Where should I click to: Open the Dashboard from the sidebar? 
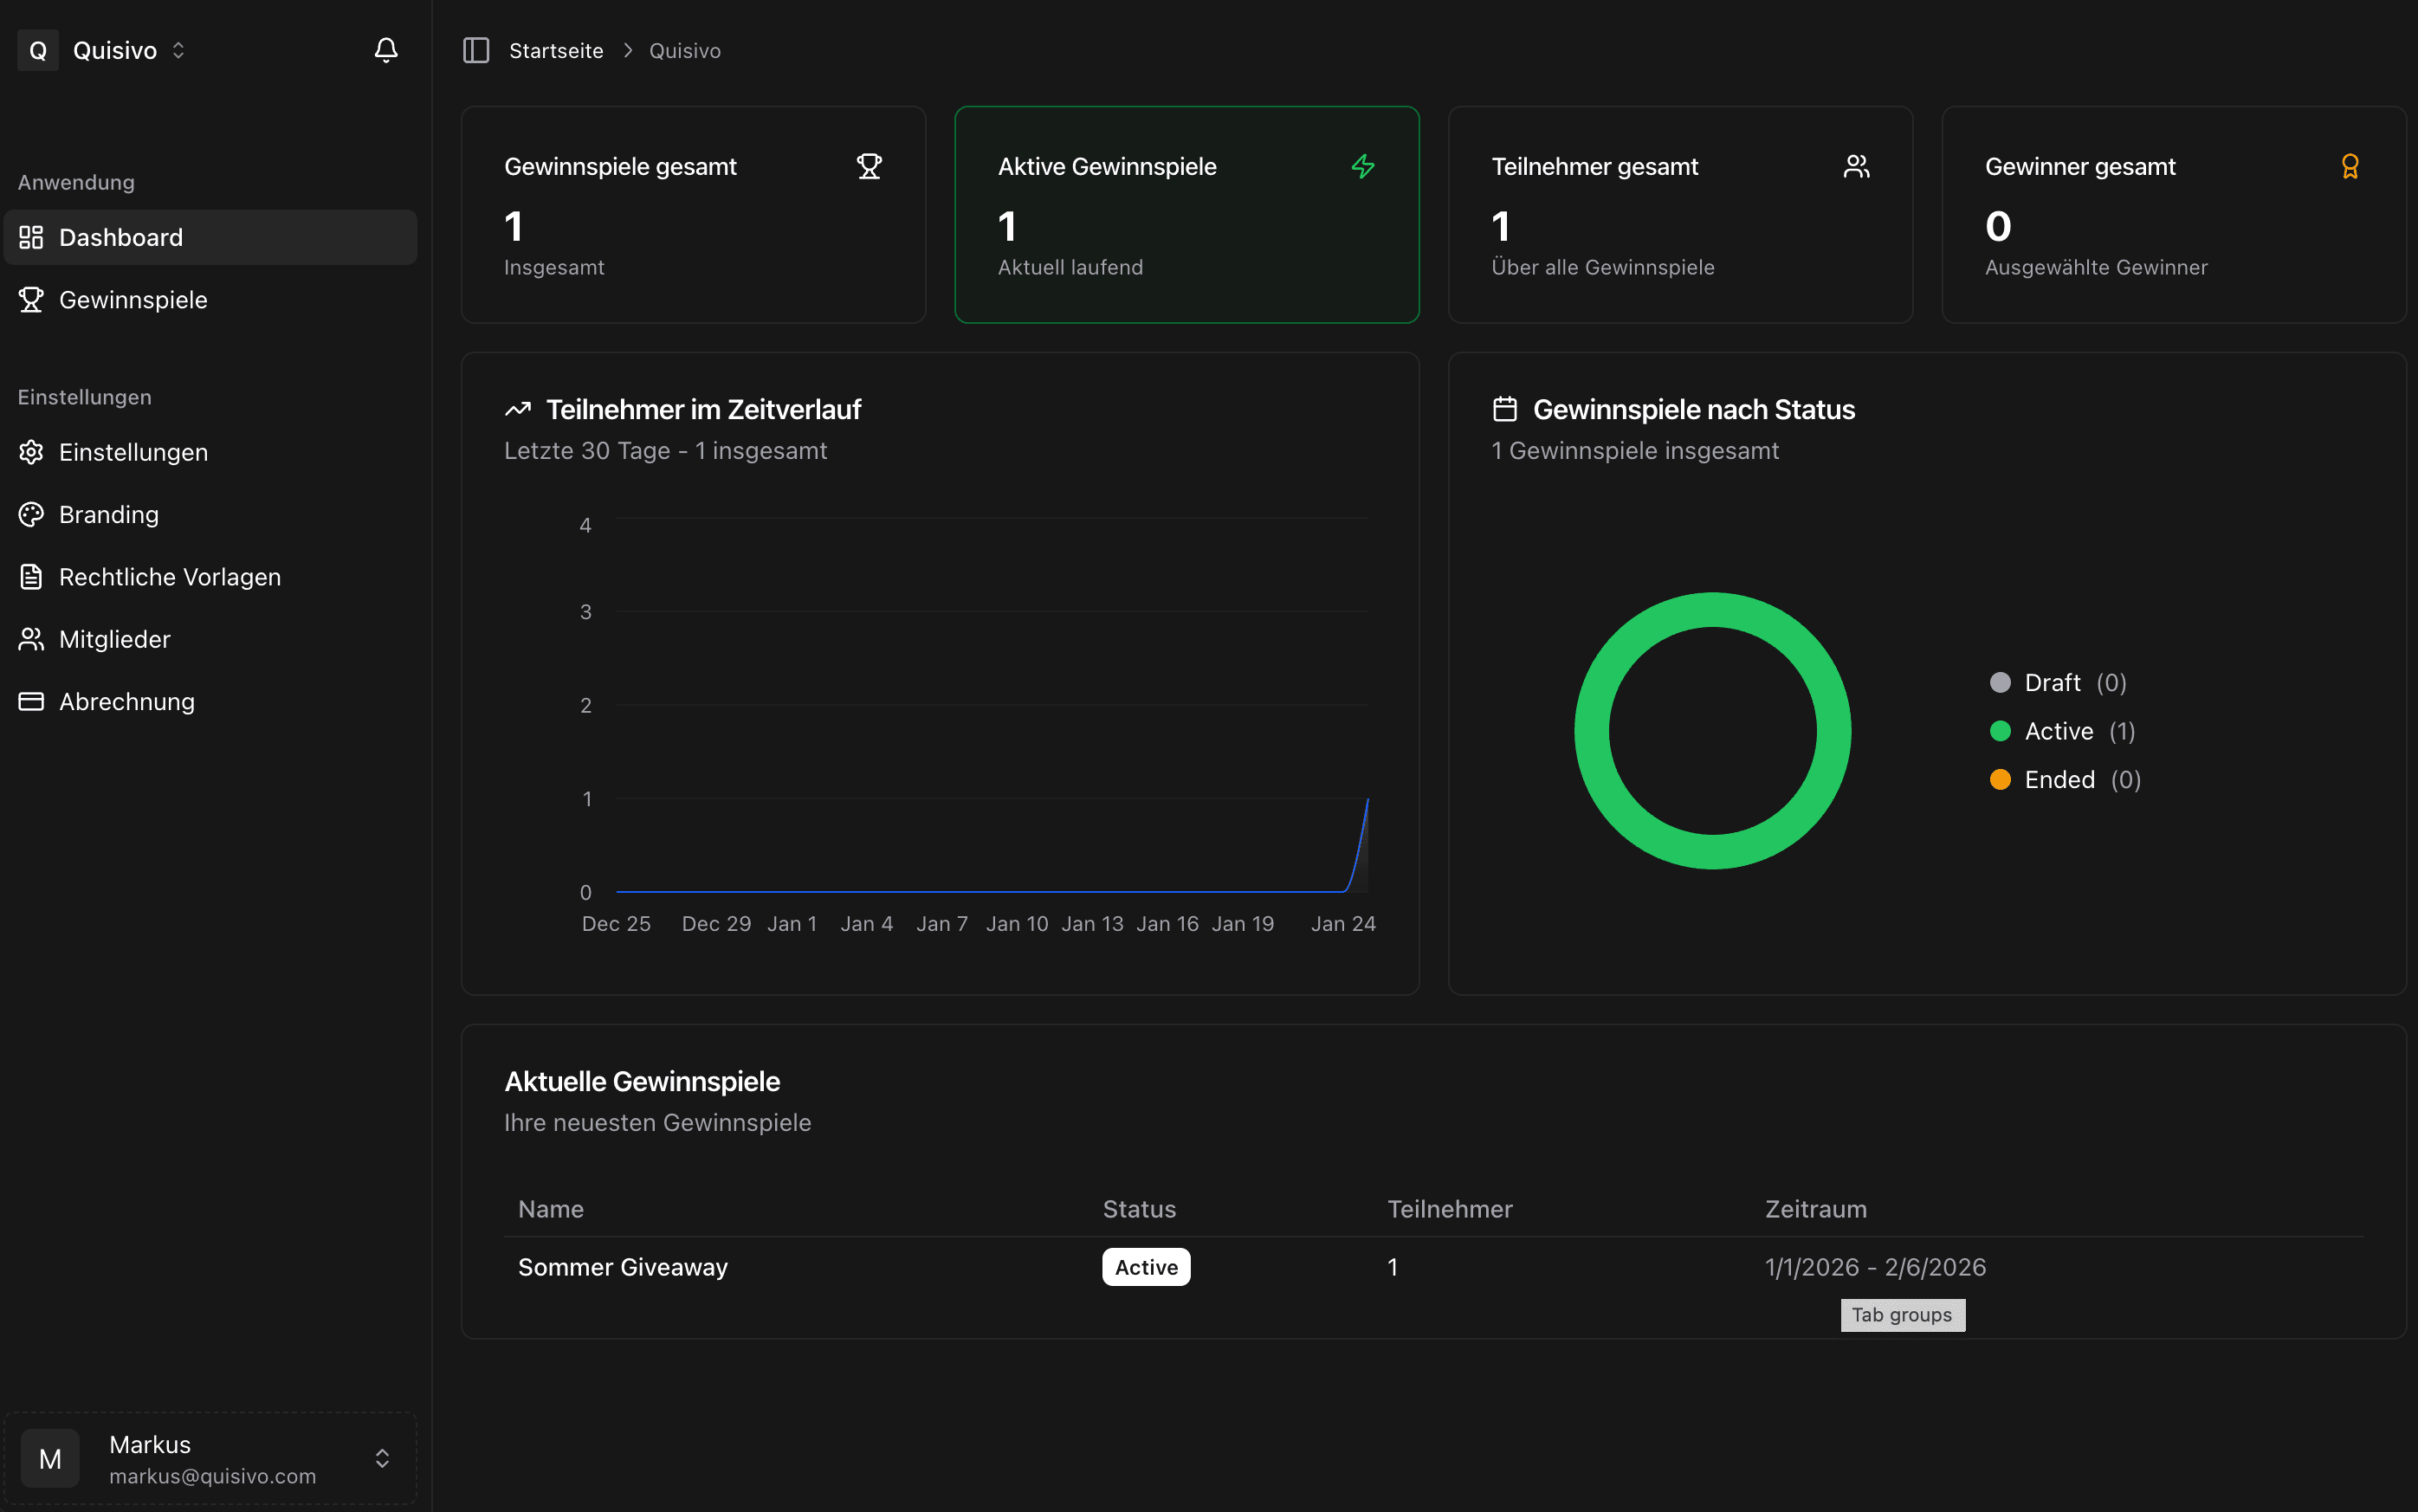pos(120,237)
